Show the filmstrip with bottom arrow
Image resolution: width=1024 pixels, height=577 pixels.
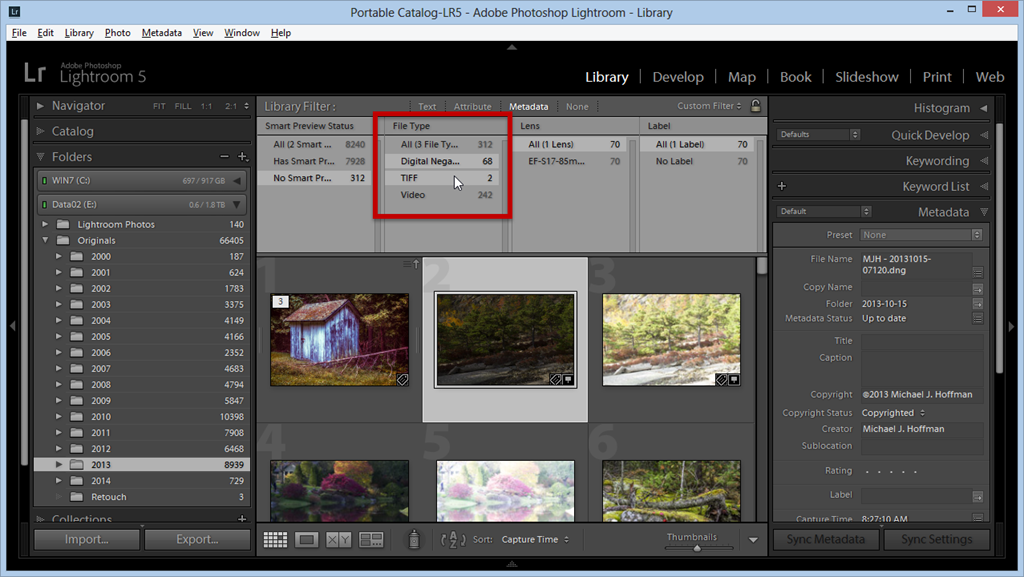pos(512,564)
